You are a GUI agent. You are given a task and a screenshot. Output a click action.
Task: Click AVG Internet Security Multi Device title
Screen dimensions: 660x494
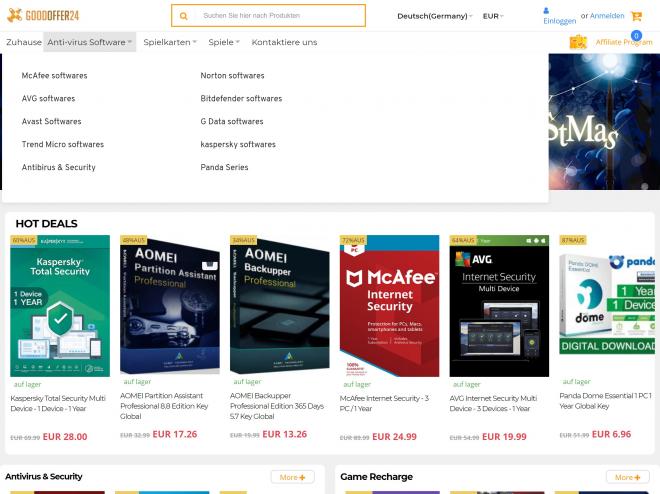(x=493, y=404)
